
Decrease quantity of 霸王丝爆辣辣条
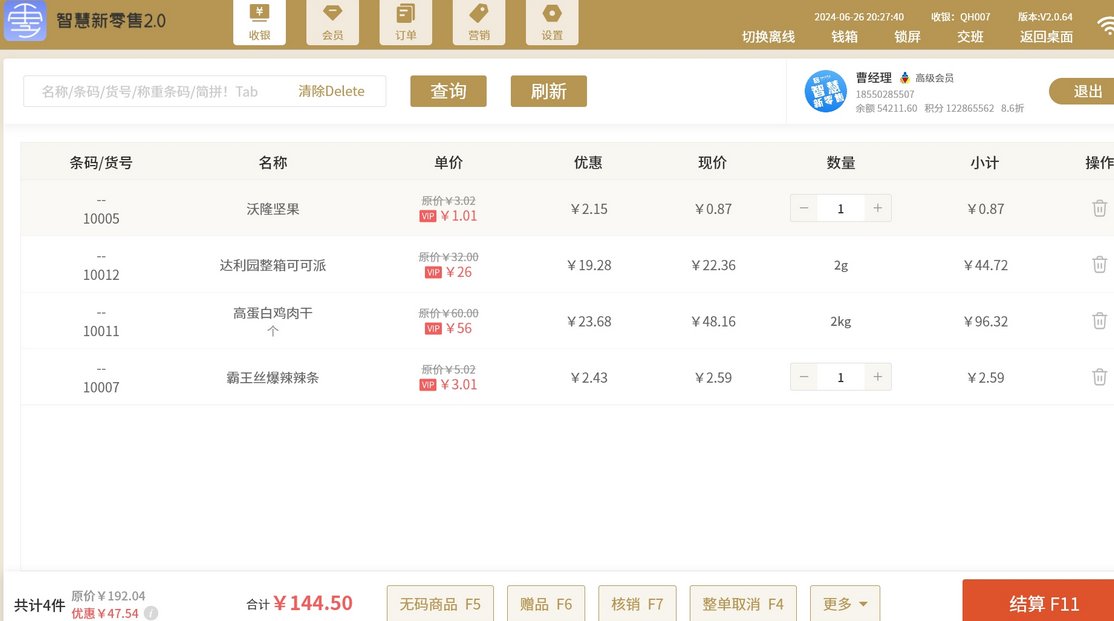[x=804, y=377]
